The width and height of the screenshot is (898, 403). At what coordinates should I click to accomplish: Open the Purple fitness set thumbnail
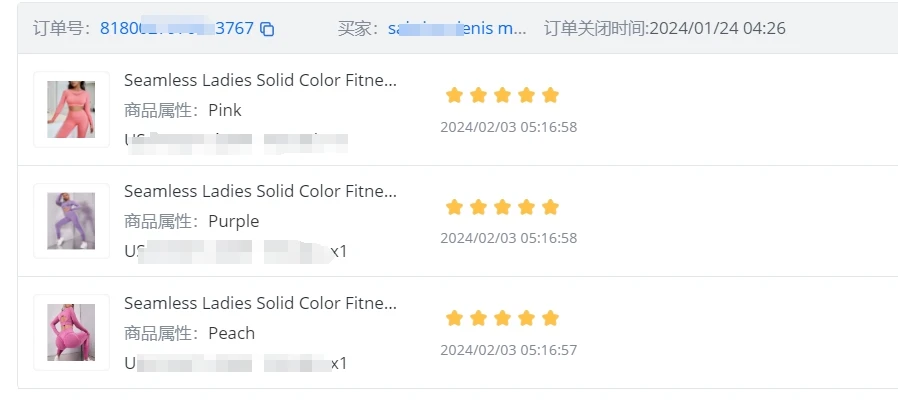[71, 221]
